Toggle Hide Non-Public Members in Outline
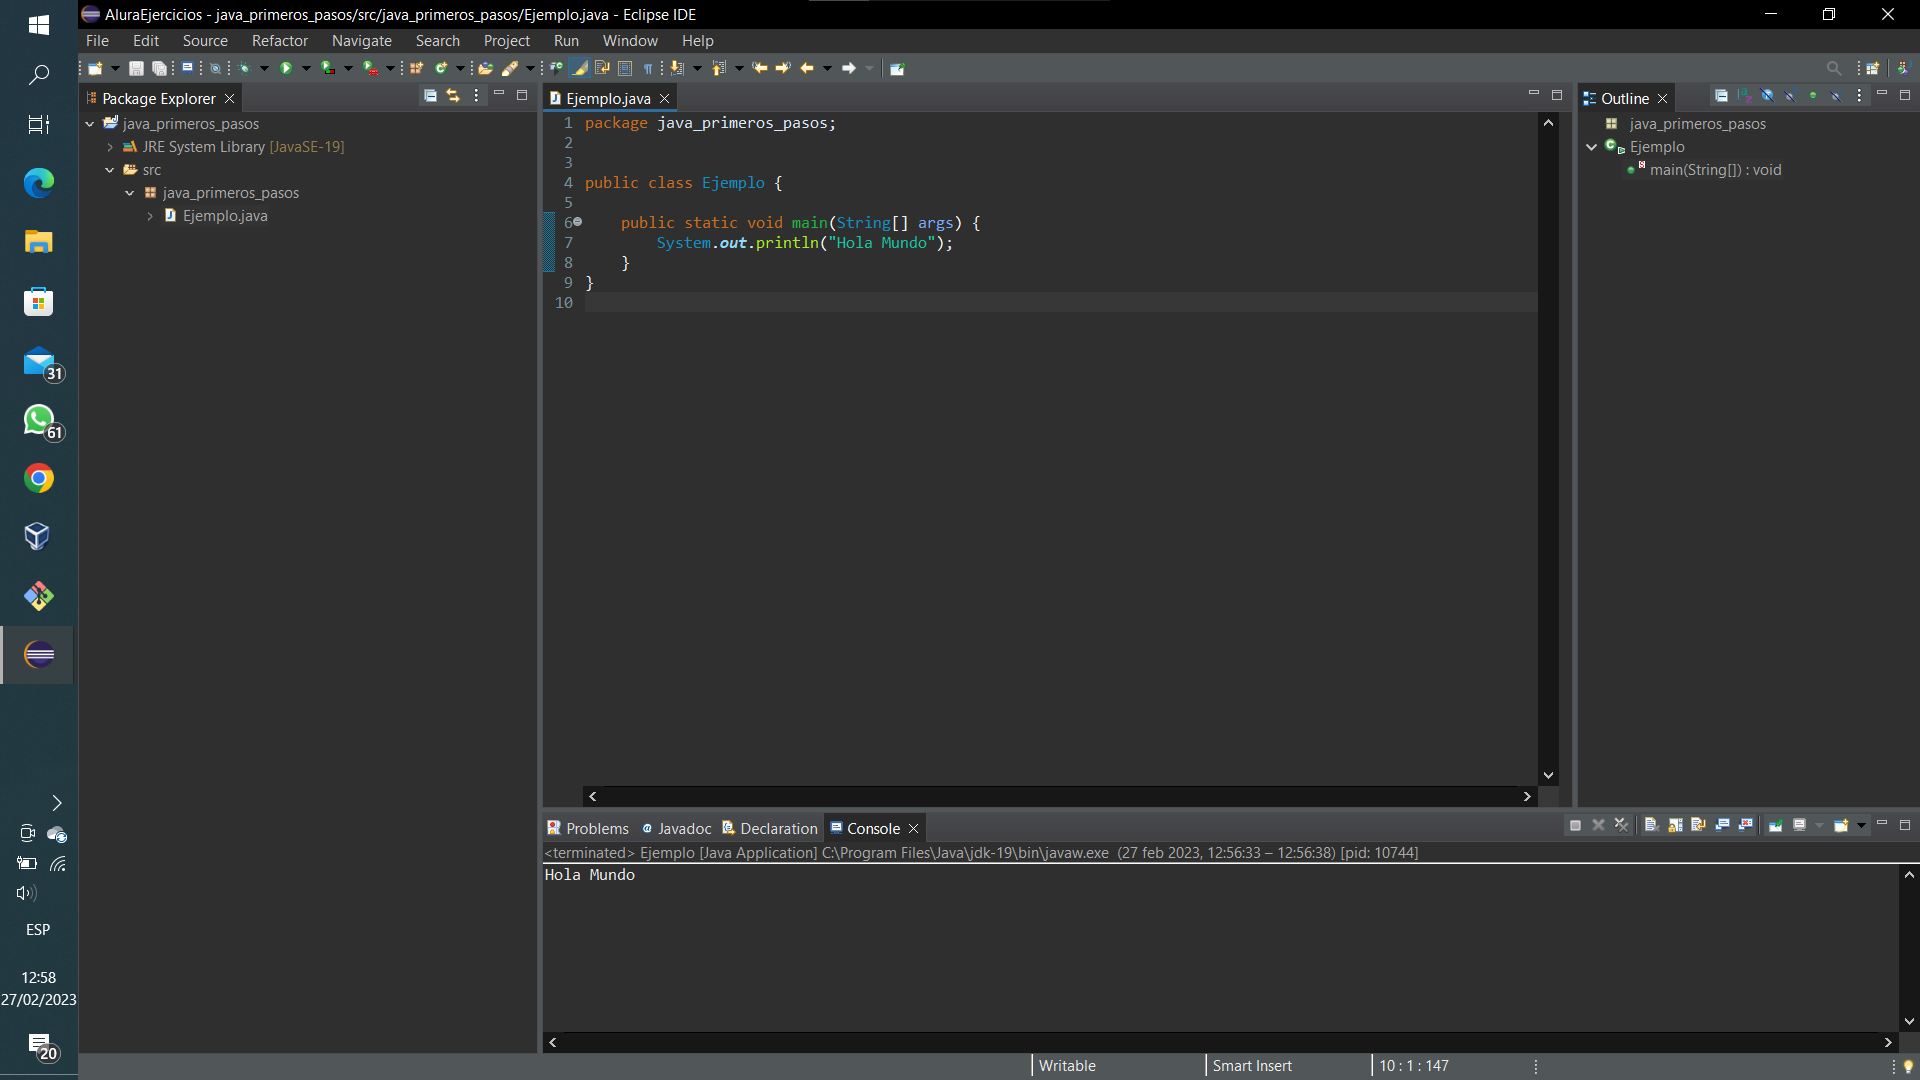 pos(1813,96)
